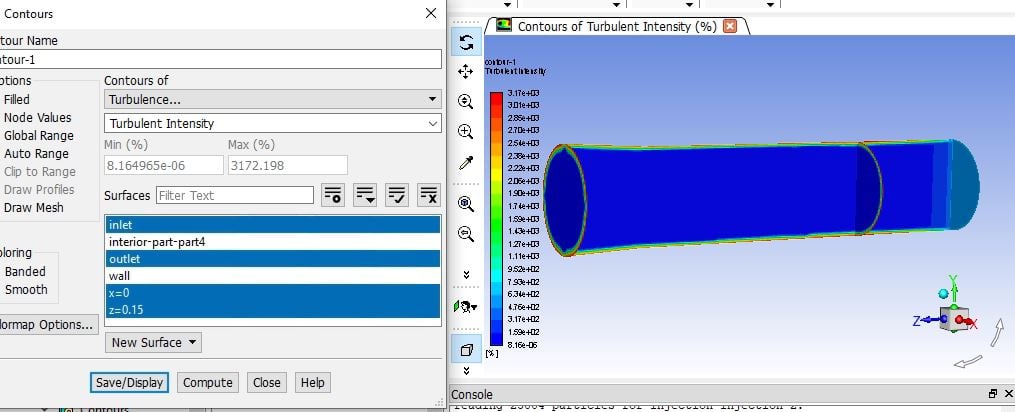Expand more tools chevron below zoom icons

(466, 275)
